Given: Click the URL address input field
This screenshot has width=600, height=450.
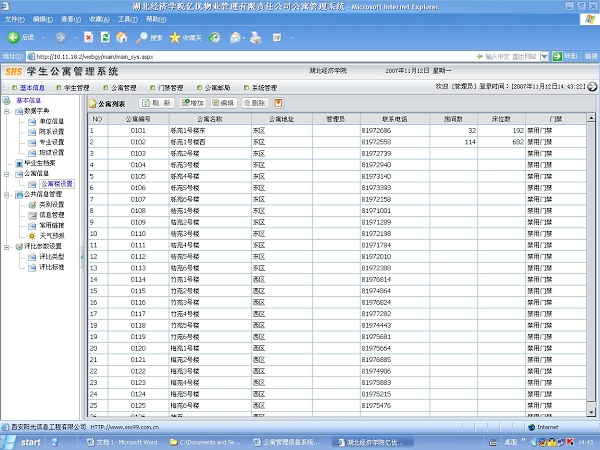Looking at the screenshot, I should pos(250,56).
